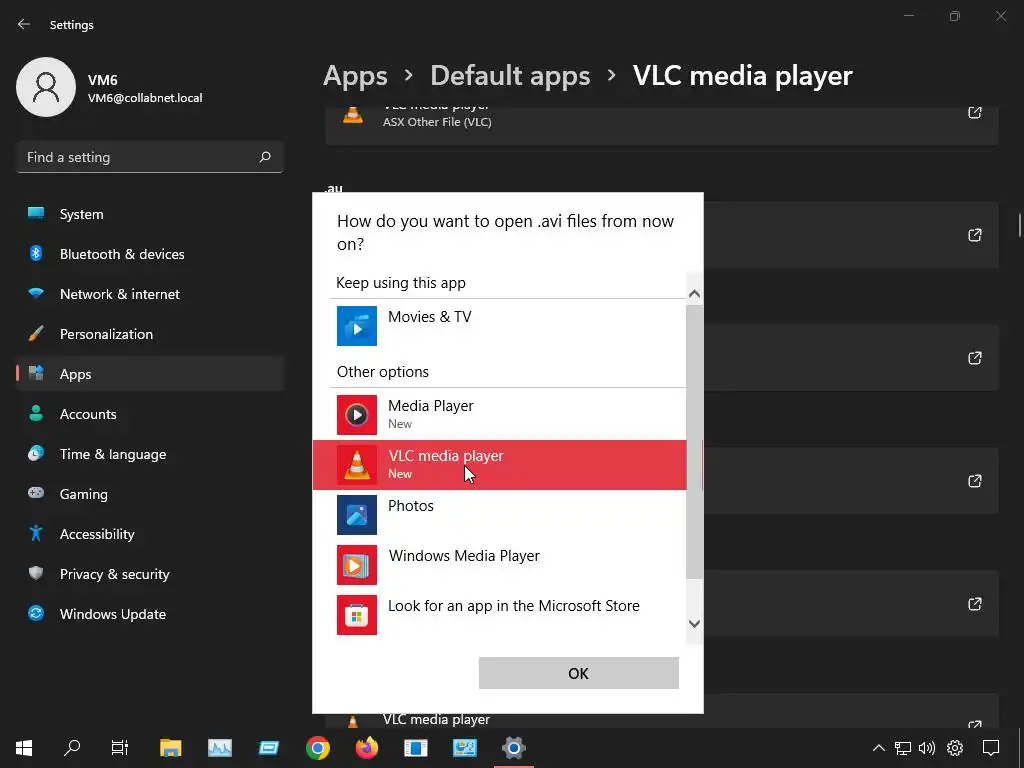
Task: Open Google Chrome from taskbar
Action: (x=318, y=748)
